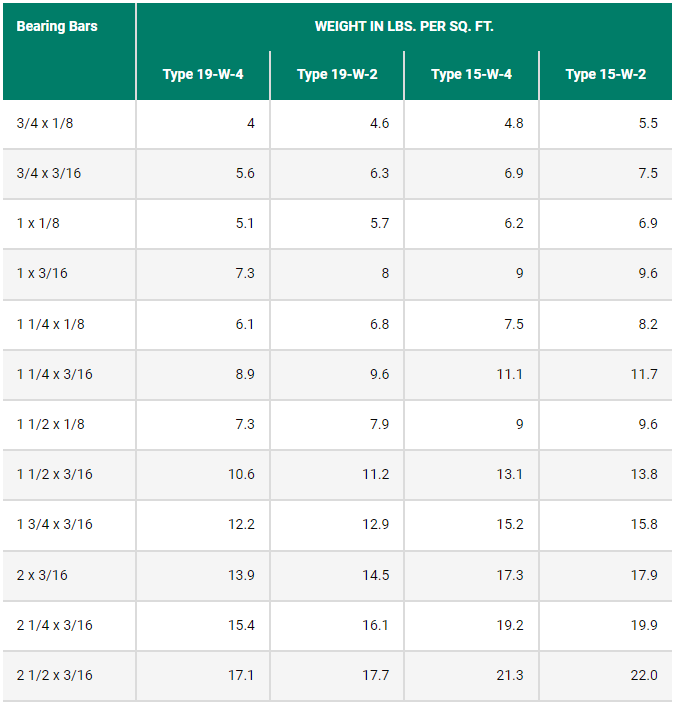Click the WEIGHT IN LBS. PER SQ. FT. heading
This screenshot has width=674, height=705.
coord(404,27)
